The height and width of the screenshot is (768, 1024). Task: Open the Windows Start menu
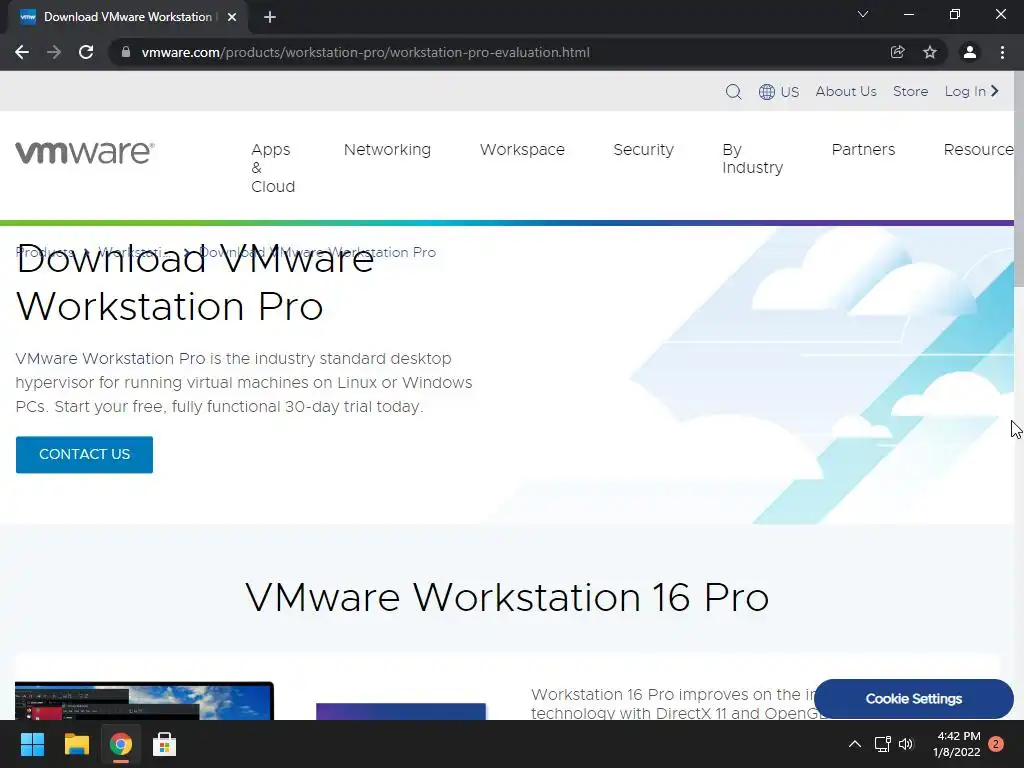coord(32,744)
